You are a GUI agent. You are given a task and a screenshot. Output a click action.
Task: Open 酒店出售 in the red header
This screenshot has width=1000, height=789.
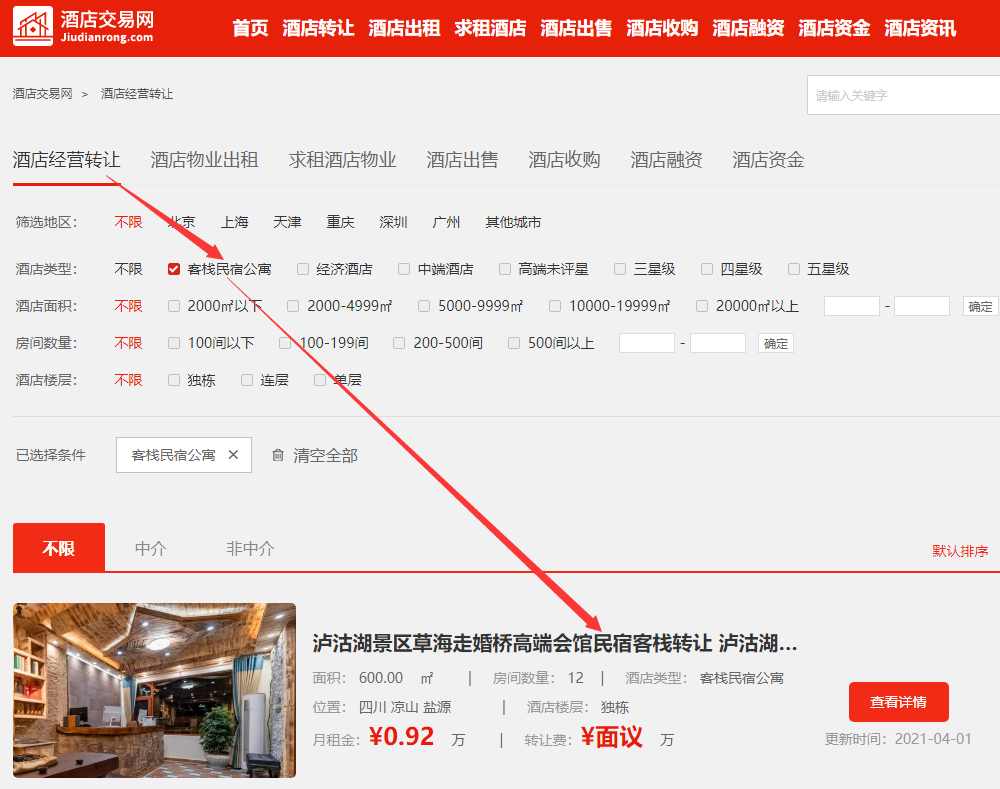pyautogui.click(x=576, y=29)
